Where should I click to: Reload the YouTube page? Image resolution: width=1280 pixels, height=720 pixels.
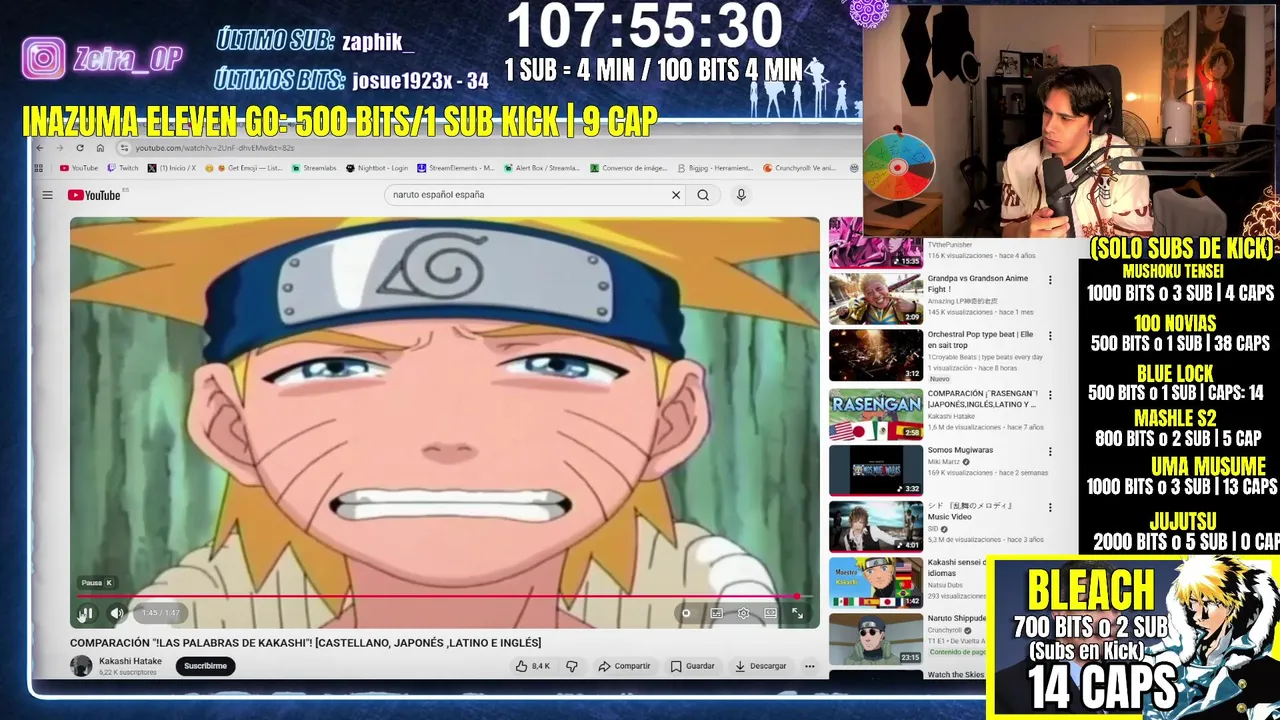[x=80, y=148]
